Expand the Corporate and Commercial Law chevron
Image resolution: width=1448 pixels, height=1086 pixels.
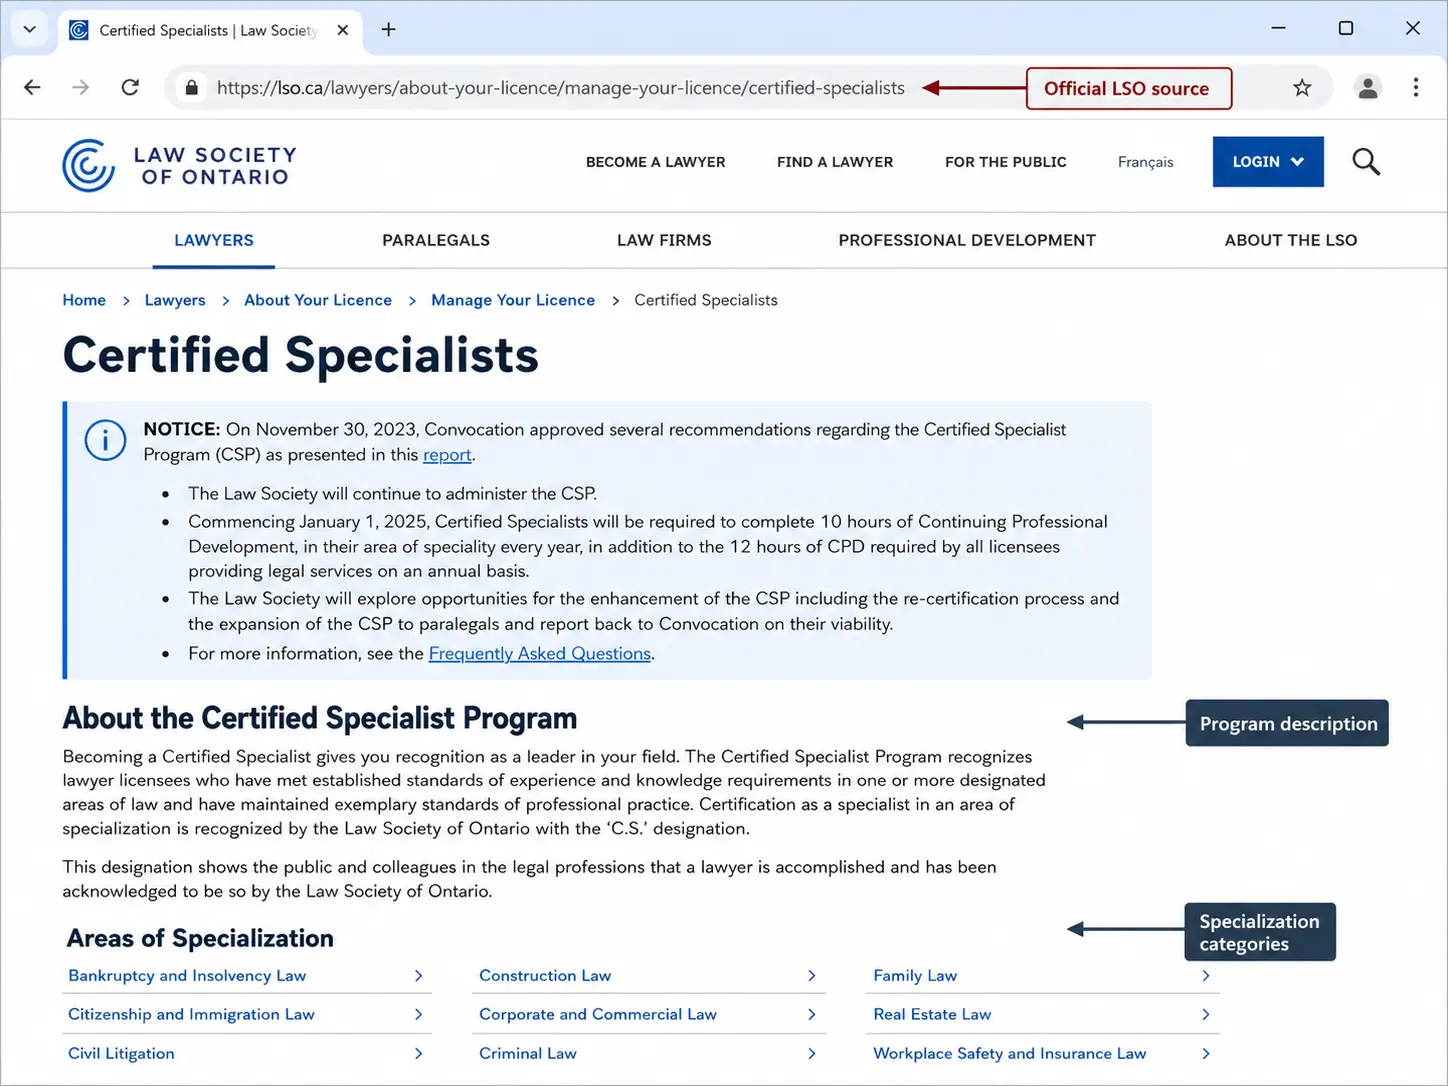tap(812, 1014)
